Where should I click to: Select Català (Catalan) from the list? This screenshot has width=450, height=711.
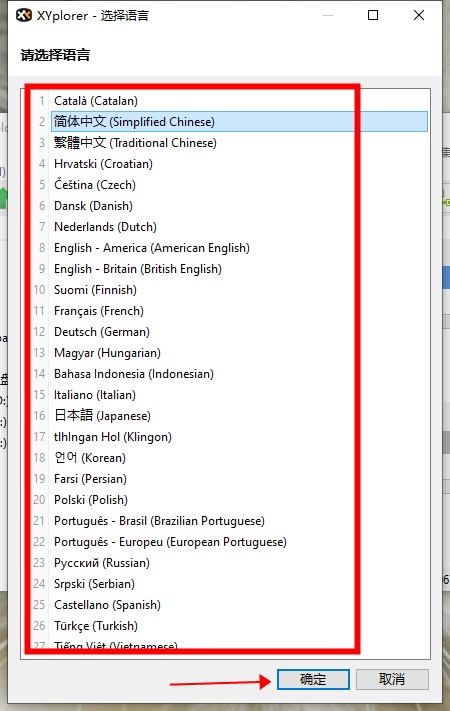[96, 101]
